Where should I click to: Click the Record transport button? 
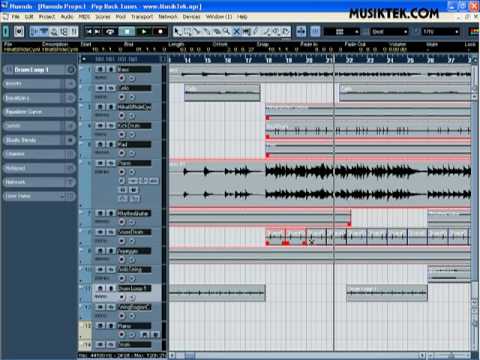coord(160,32)
